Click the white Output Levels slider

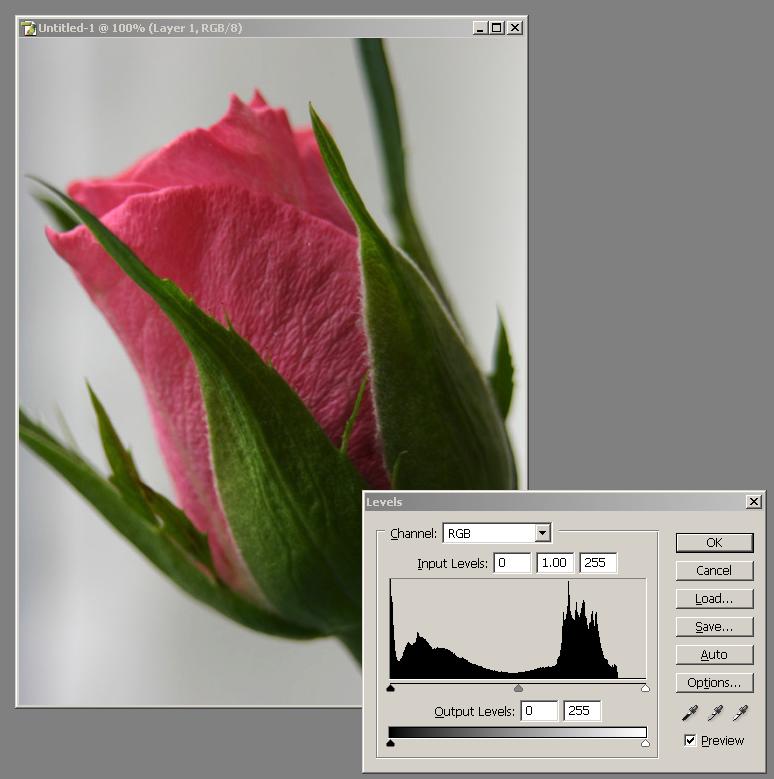click(645, 743)
